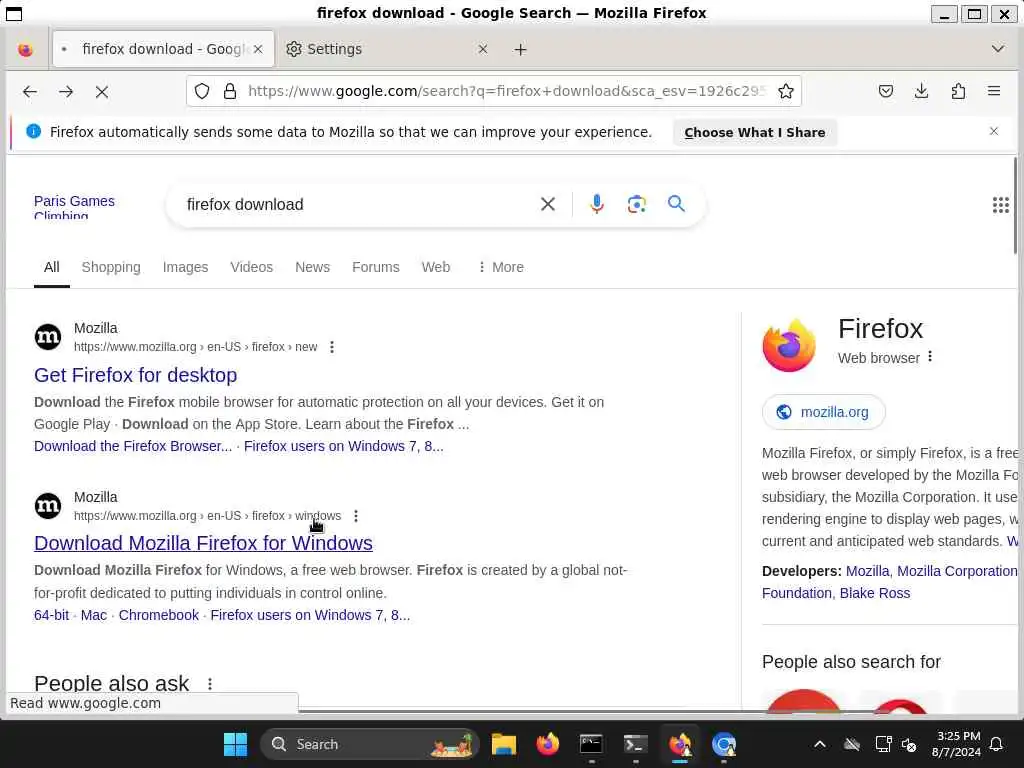Open Download the Firefox Browser sublink

[x=133, y=446]
